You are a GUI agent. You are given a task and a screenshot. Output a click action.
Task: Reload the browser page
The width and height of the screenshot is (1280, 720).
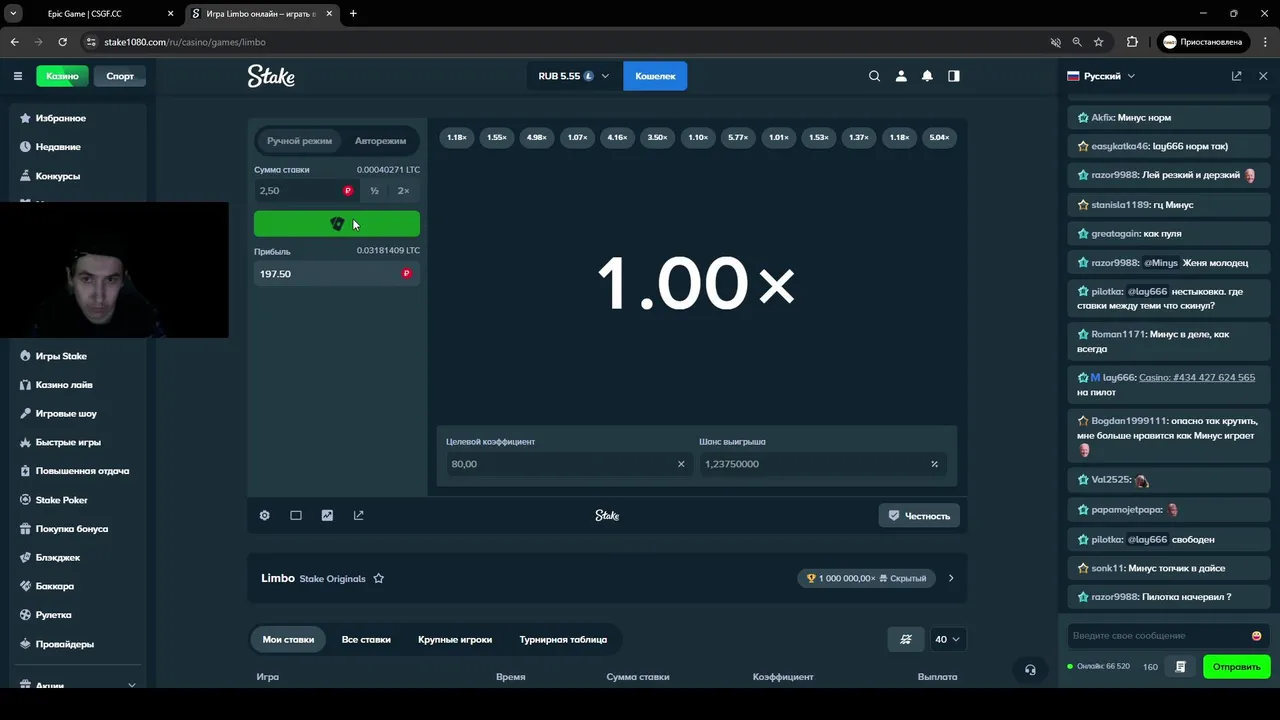coord(62,42)
